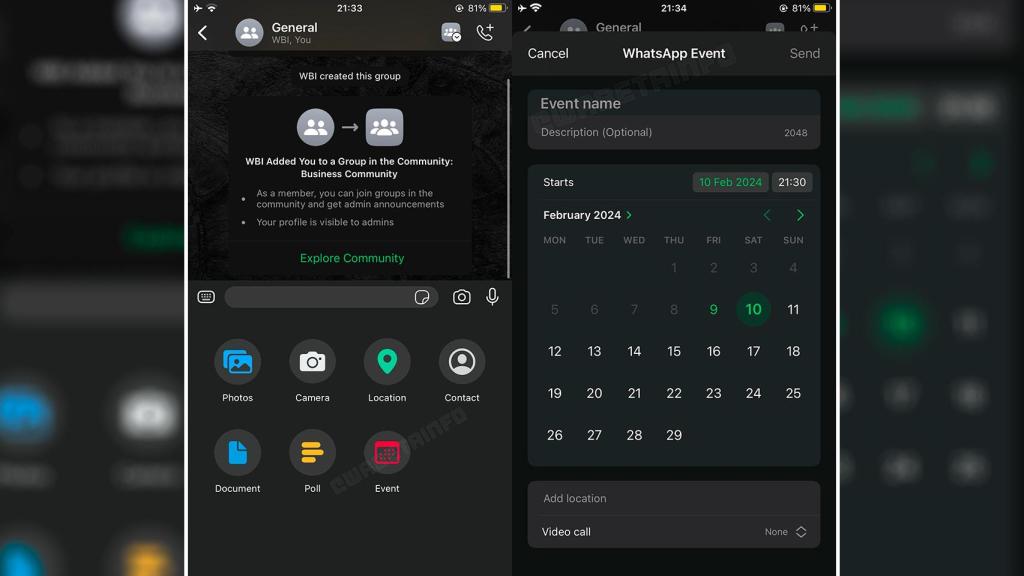The image size is (1024, 576).
Task: Select February 9 in calendar
Action: tap(713, 310)
